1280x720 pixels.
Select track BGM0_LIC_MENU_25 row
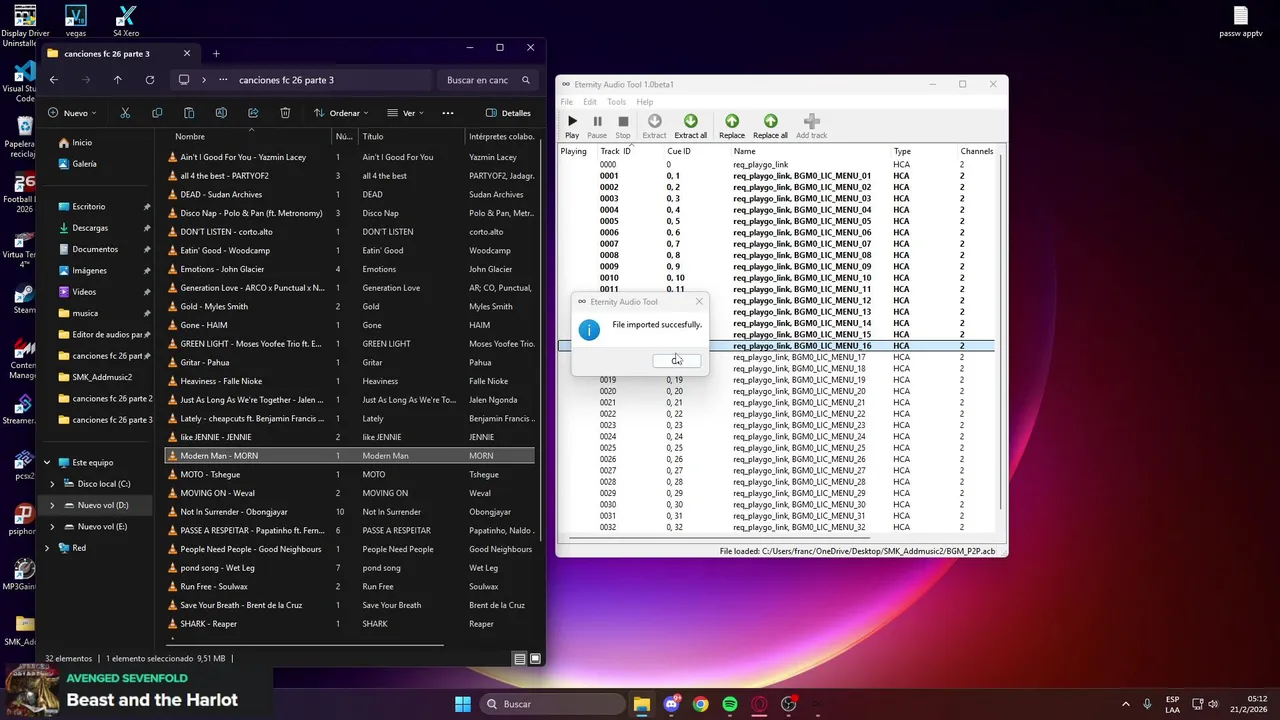[776, 448]
